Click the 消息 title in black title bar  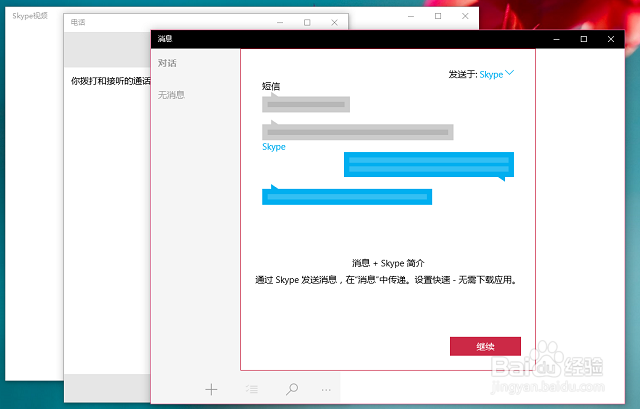point(165,39)
